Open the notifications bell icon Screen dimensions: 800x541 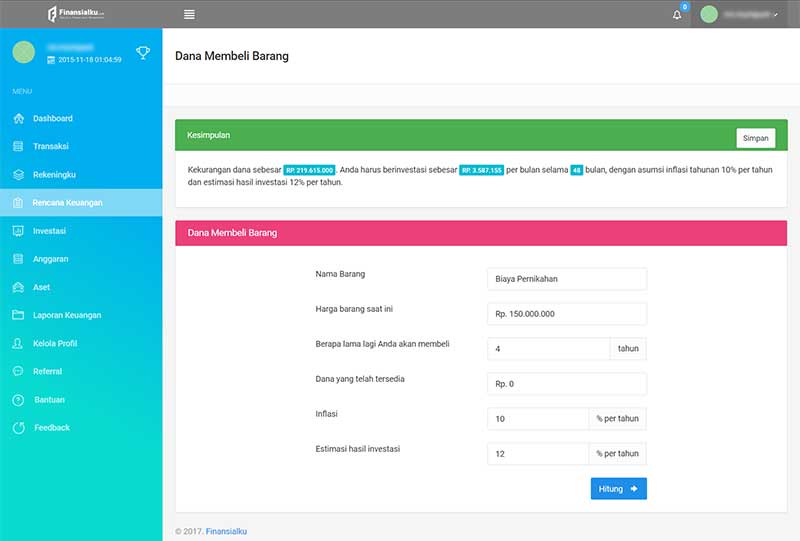(x=677, y=15)
